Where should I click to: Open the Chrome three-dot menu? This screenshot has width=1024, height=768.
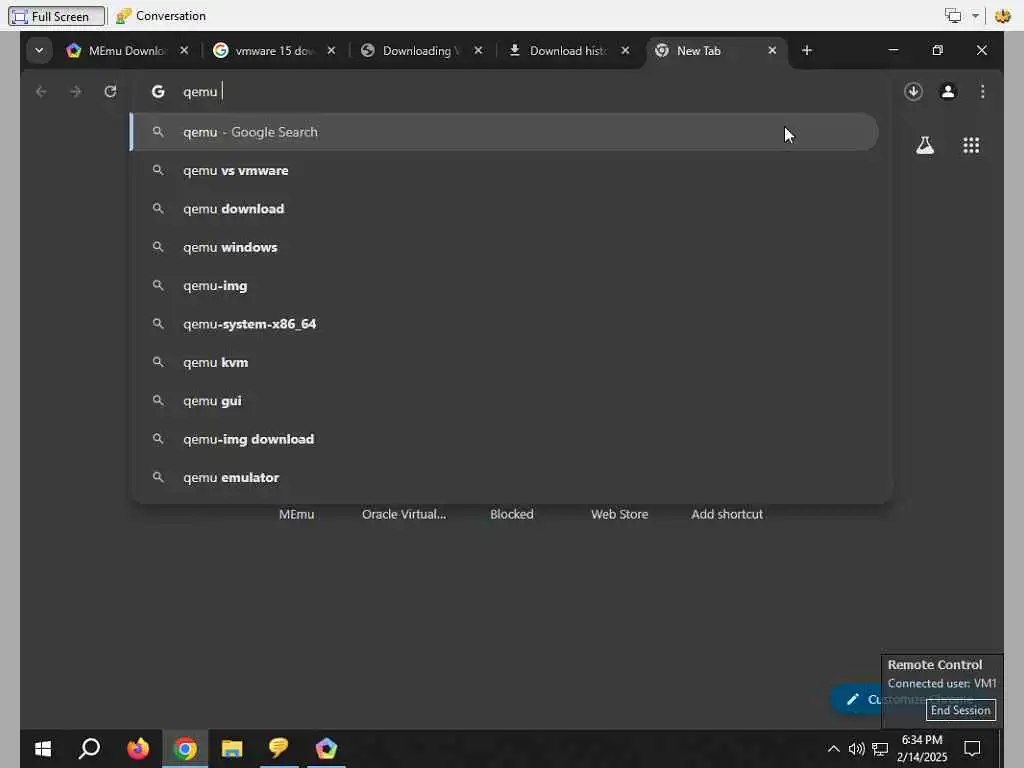982,91
